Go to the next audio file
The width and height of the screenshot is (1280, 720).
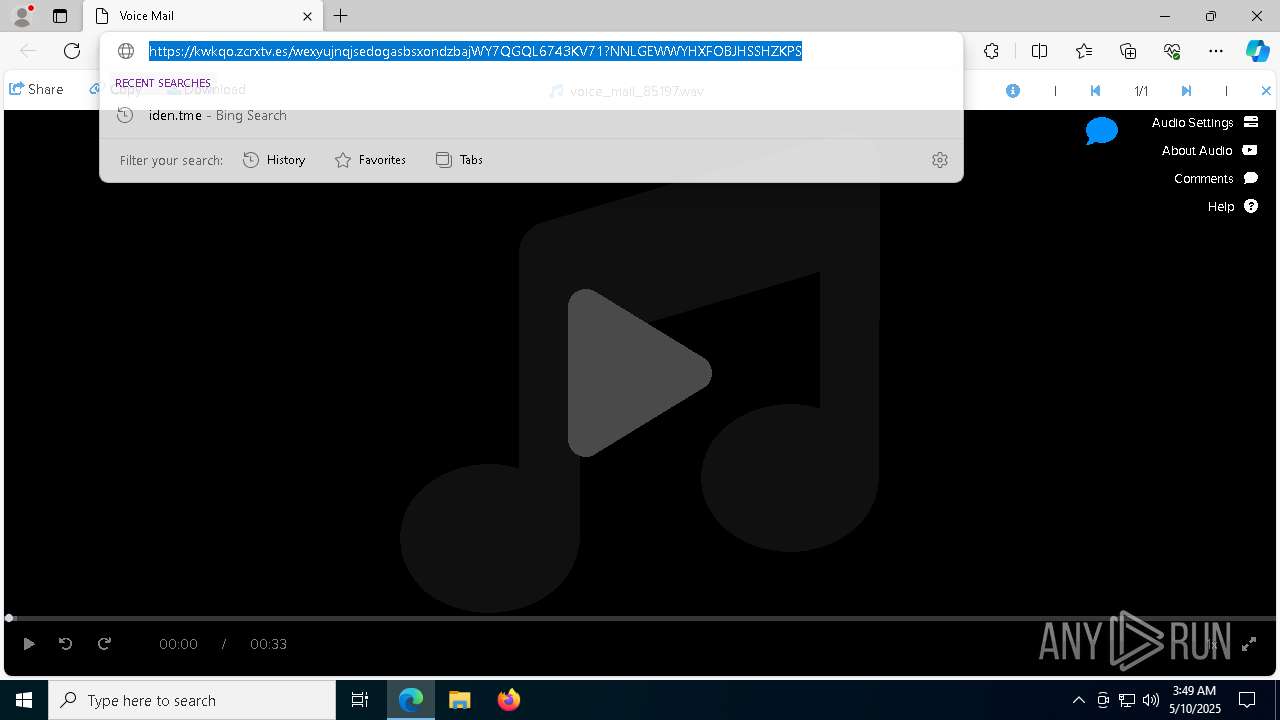pos(1186,90)
